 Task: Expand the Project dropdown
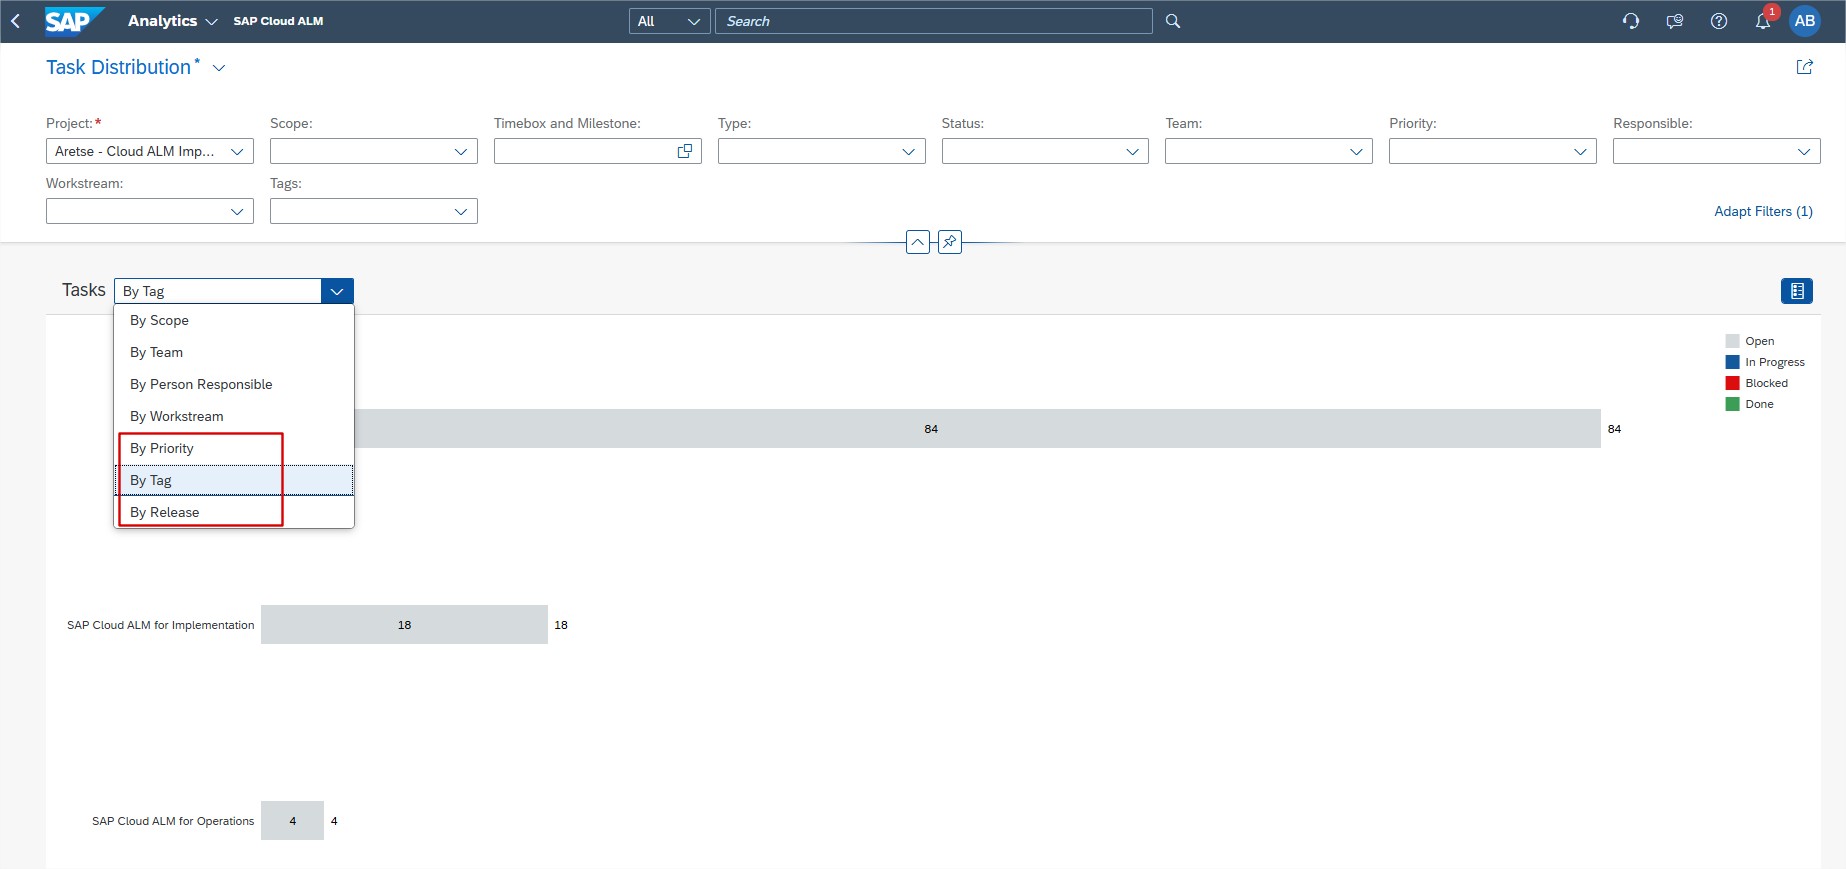(x=237, y=151)
